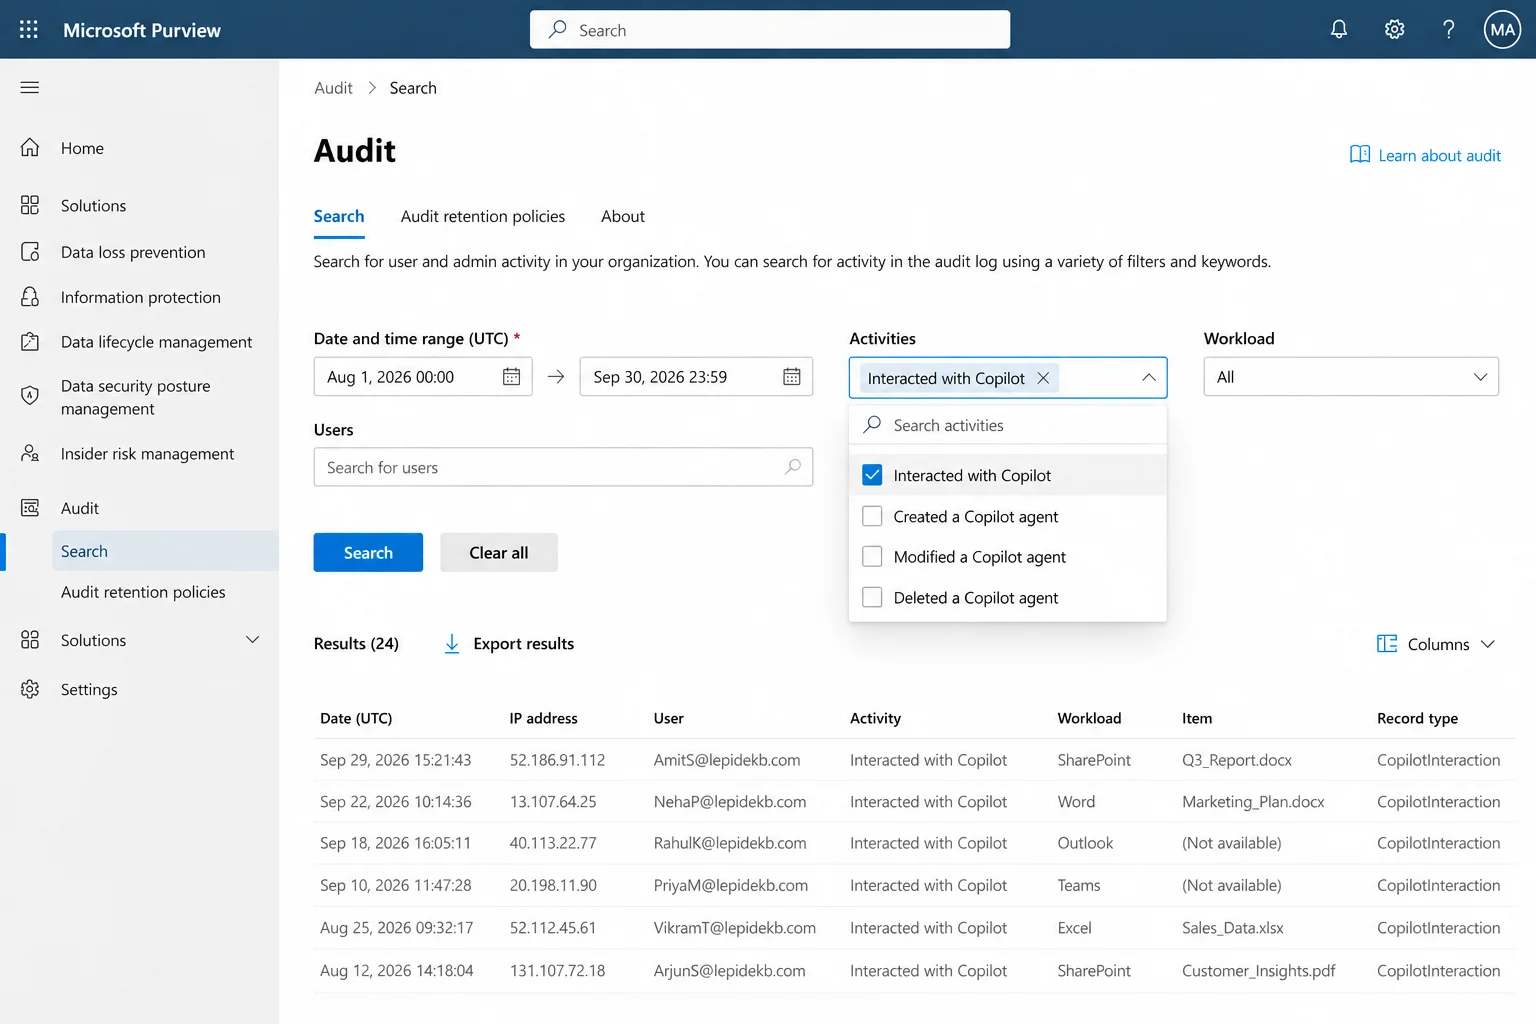Click the Audit icon in sidebar
The height and width of the screenshot is (1024, 1536).
click(x=30, y=508)
